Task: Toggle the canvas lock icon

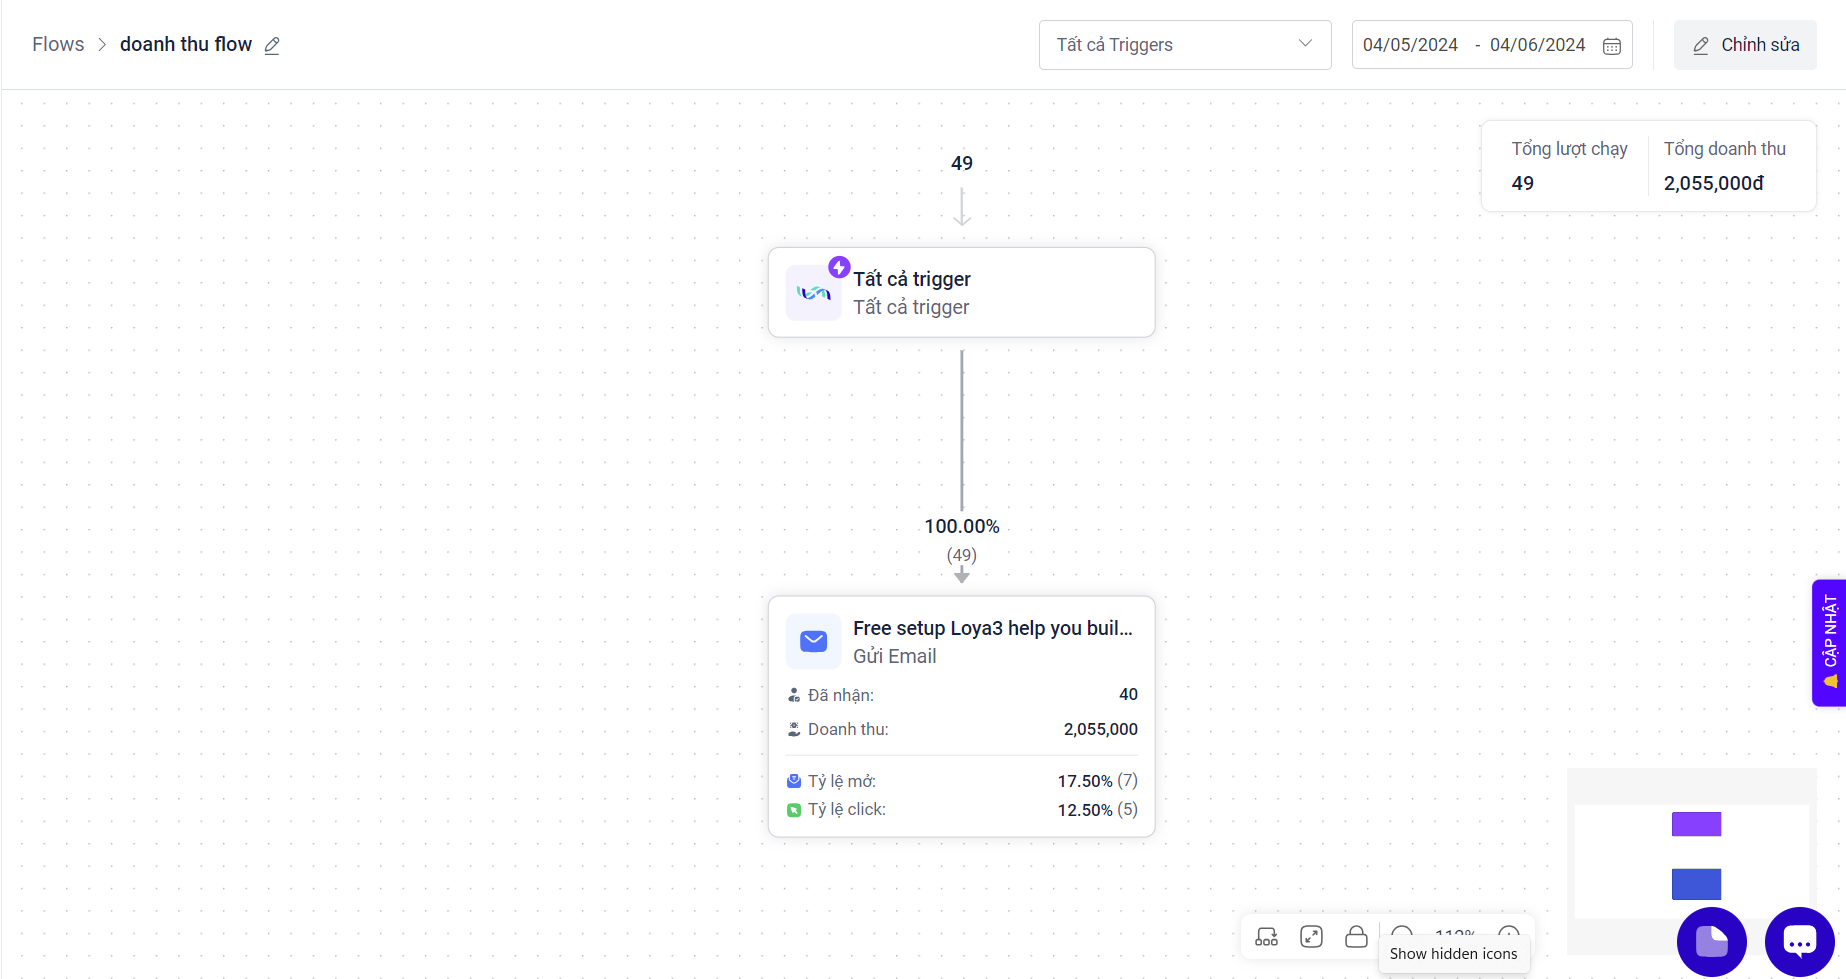Action: 1356,937
